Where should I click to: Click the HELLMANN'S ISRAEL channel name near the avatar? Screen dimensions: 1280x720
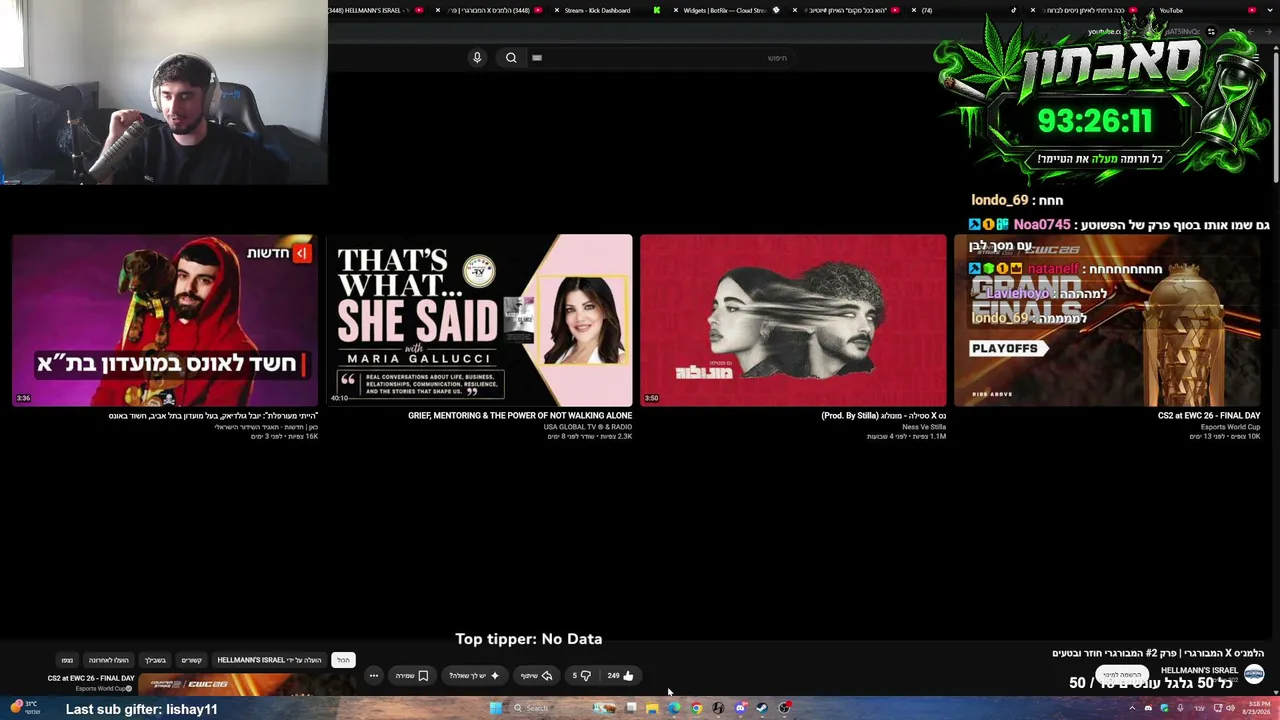click(x=1199, y=671)
